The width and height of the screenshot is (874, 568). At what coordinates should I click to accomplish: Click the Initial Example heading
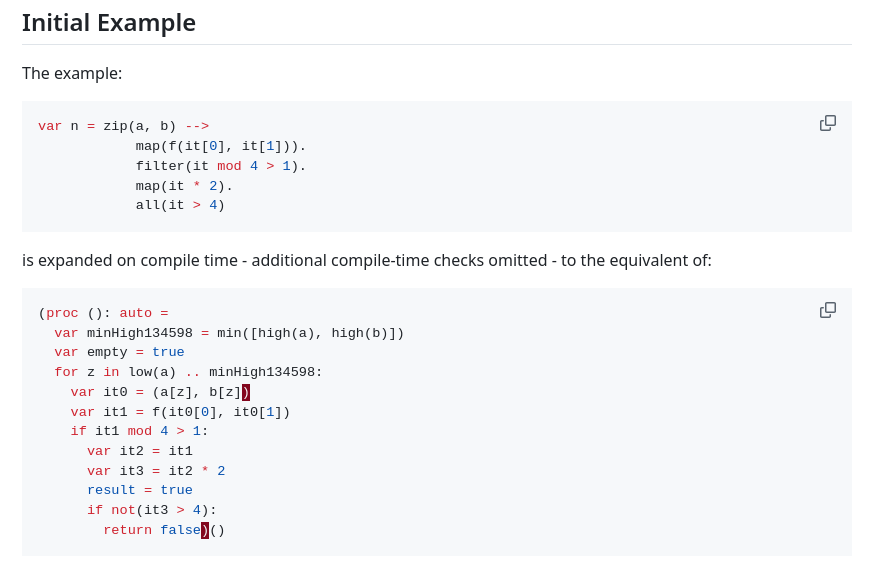coord(109,23)
